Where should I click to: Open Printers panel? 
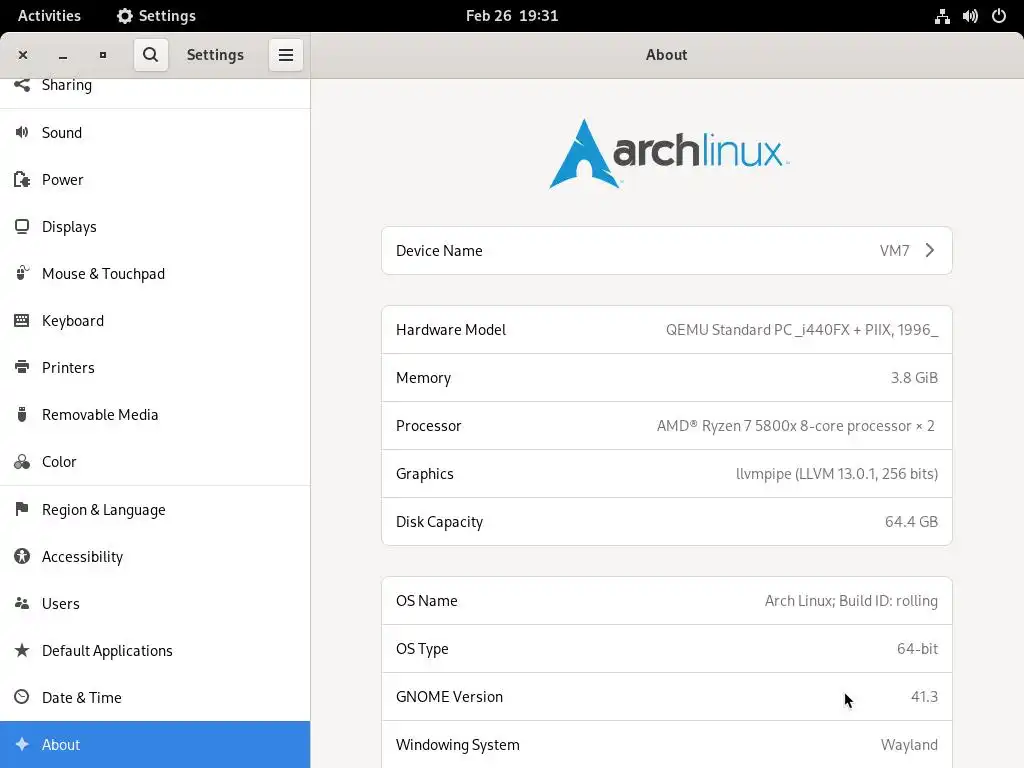(x=155, y=367)
